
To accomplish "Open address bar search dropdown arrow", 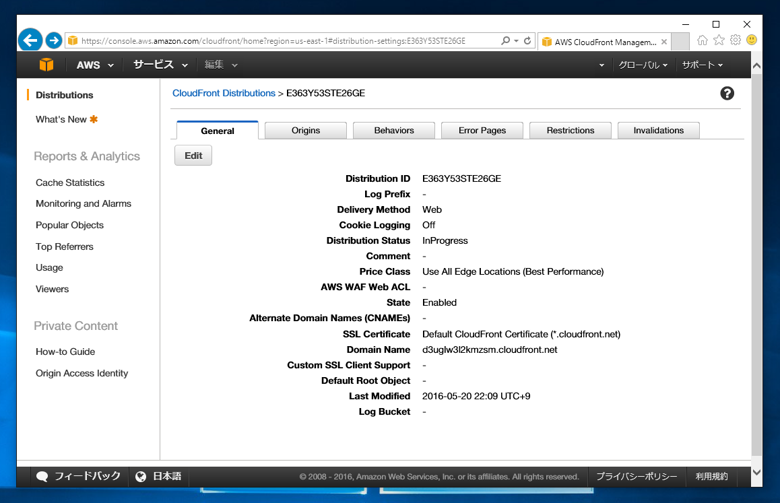I will click(516, 40).
